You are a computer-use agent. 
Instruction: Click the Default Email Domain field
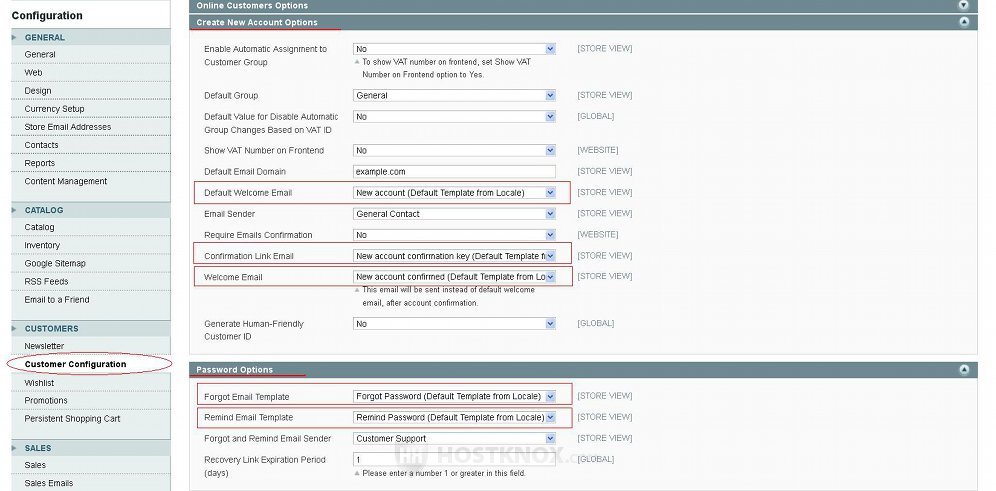tap(454, 172)
